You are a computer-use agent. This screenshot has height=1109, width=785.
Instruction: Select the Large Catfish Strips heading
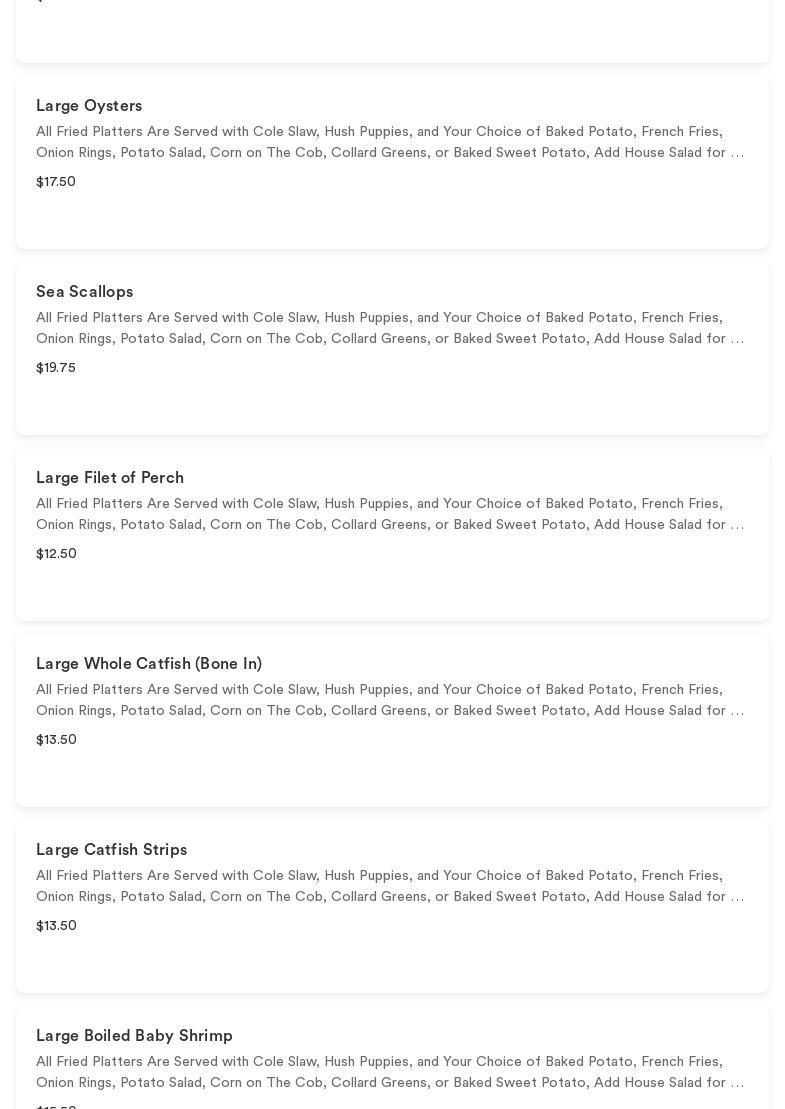[x=112, y=850]
